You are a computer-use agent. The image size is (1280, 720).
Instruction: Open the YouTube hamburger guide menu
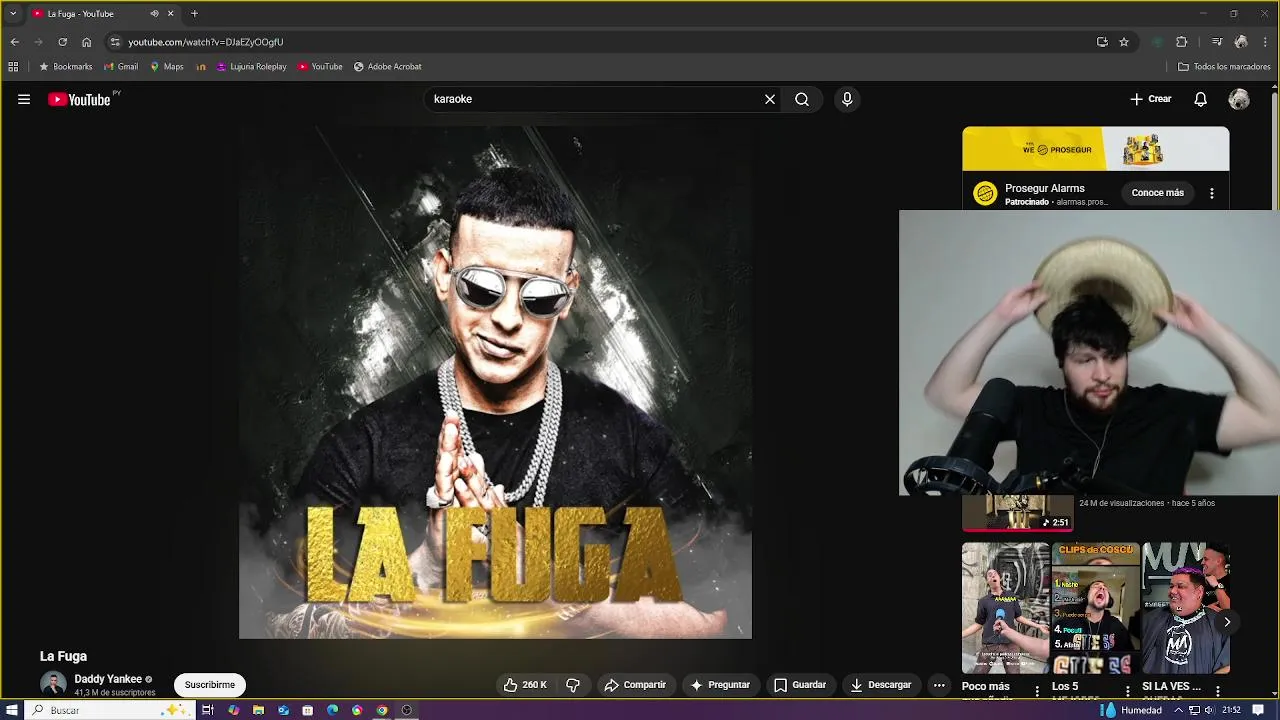click(24, 99)
